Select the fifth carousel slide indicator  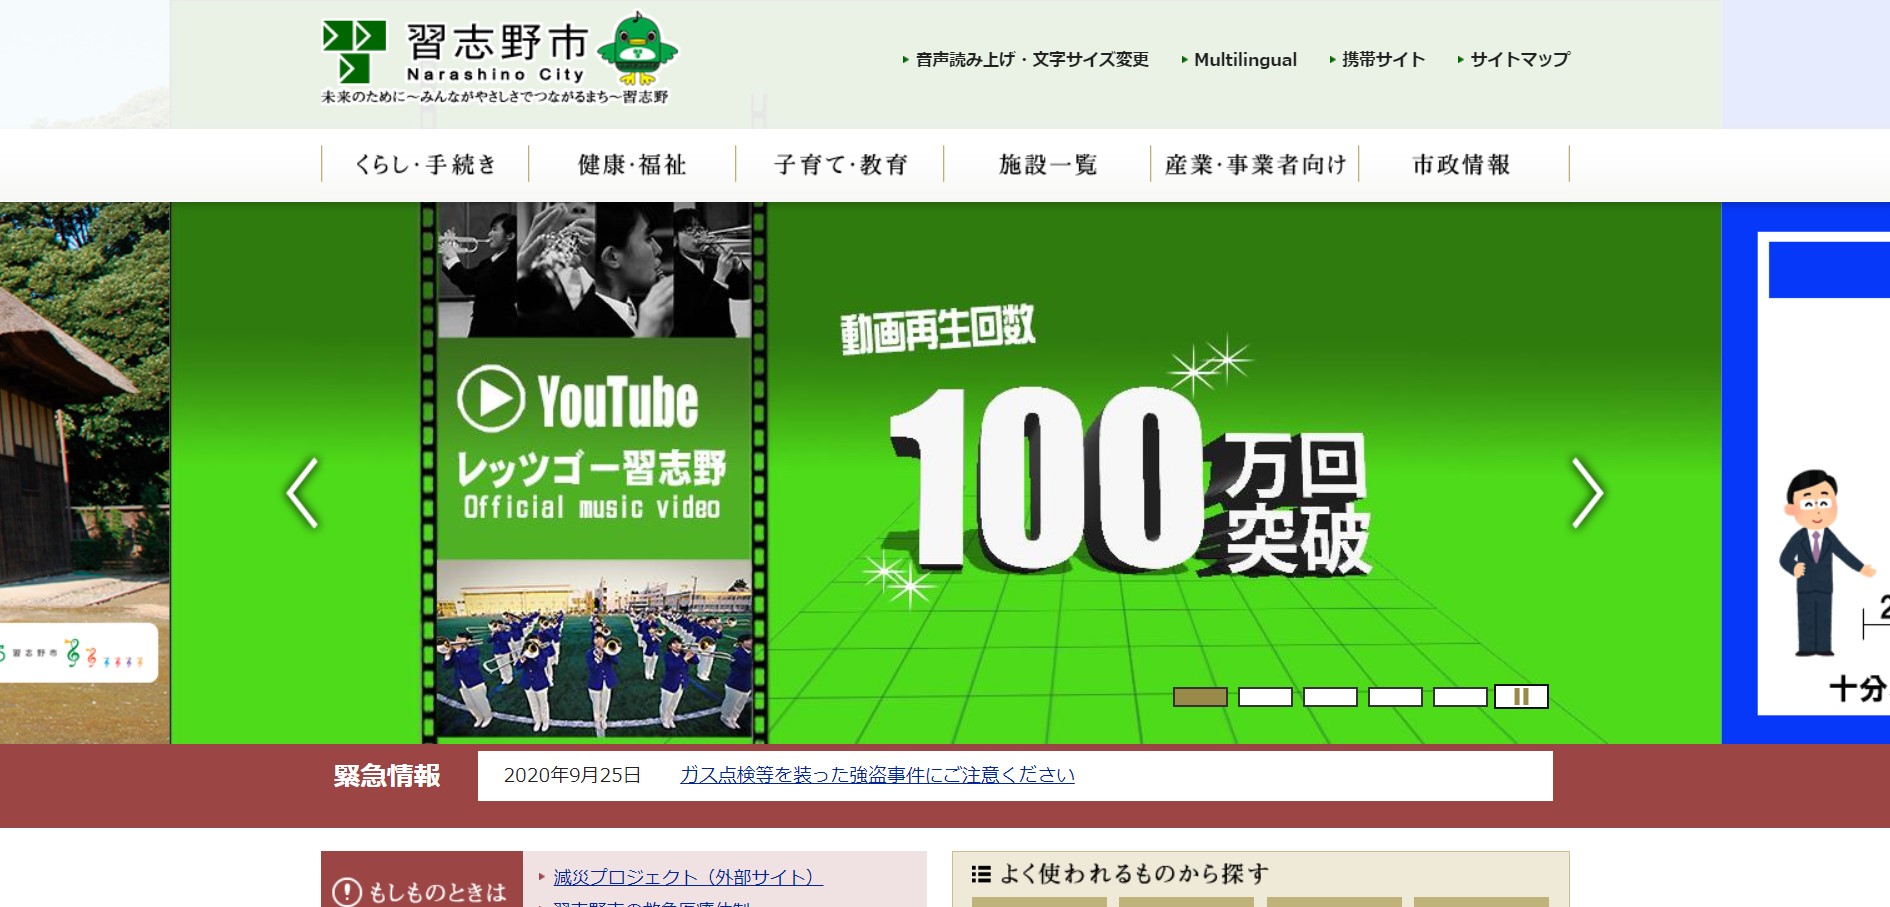1460,697
